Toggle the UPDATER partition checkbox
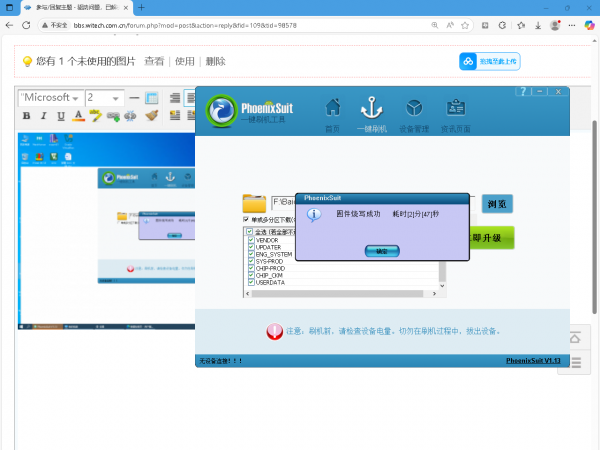 tap(251, 247)
